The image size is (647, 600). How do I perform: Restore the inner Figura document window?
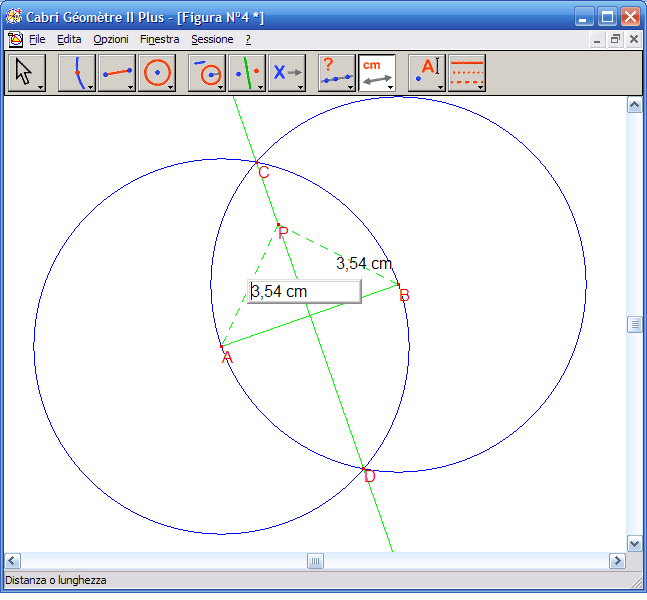615,40
